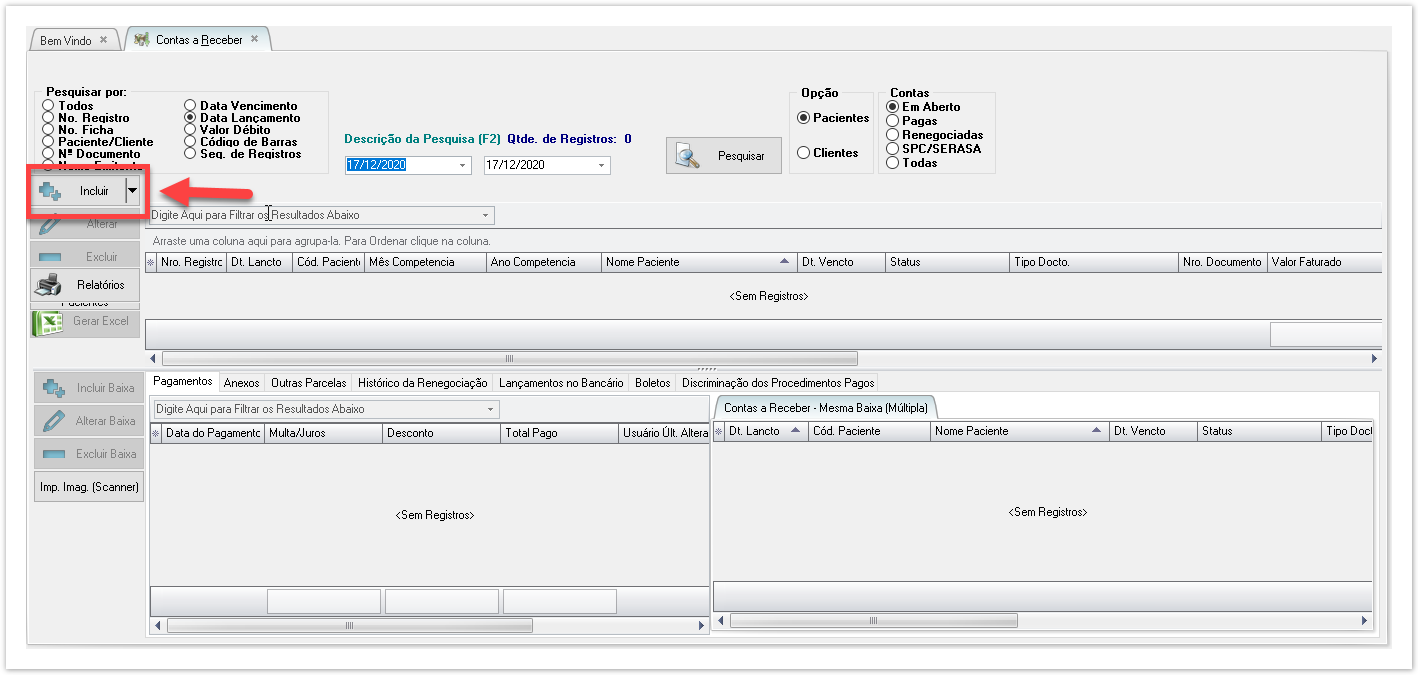
Task: Click the Incluir plus icon button
Action: [x=51, y=190]
